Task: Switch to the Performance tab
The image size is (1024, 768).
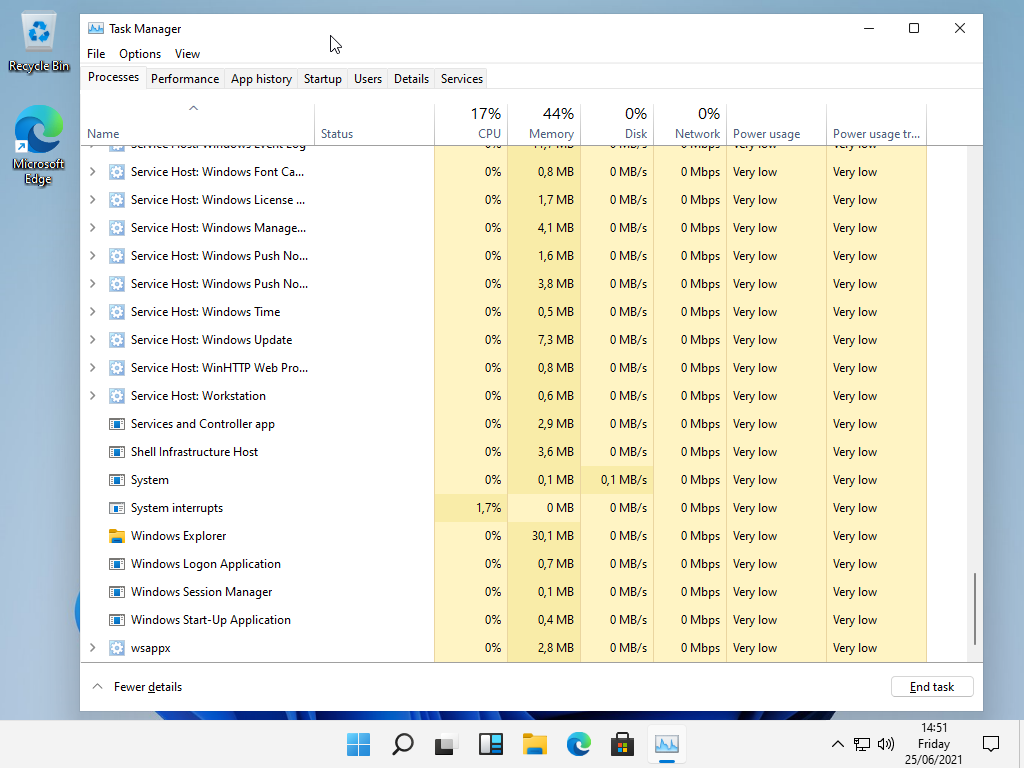Action: (x=184, y=79)
